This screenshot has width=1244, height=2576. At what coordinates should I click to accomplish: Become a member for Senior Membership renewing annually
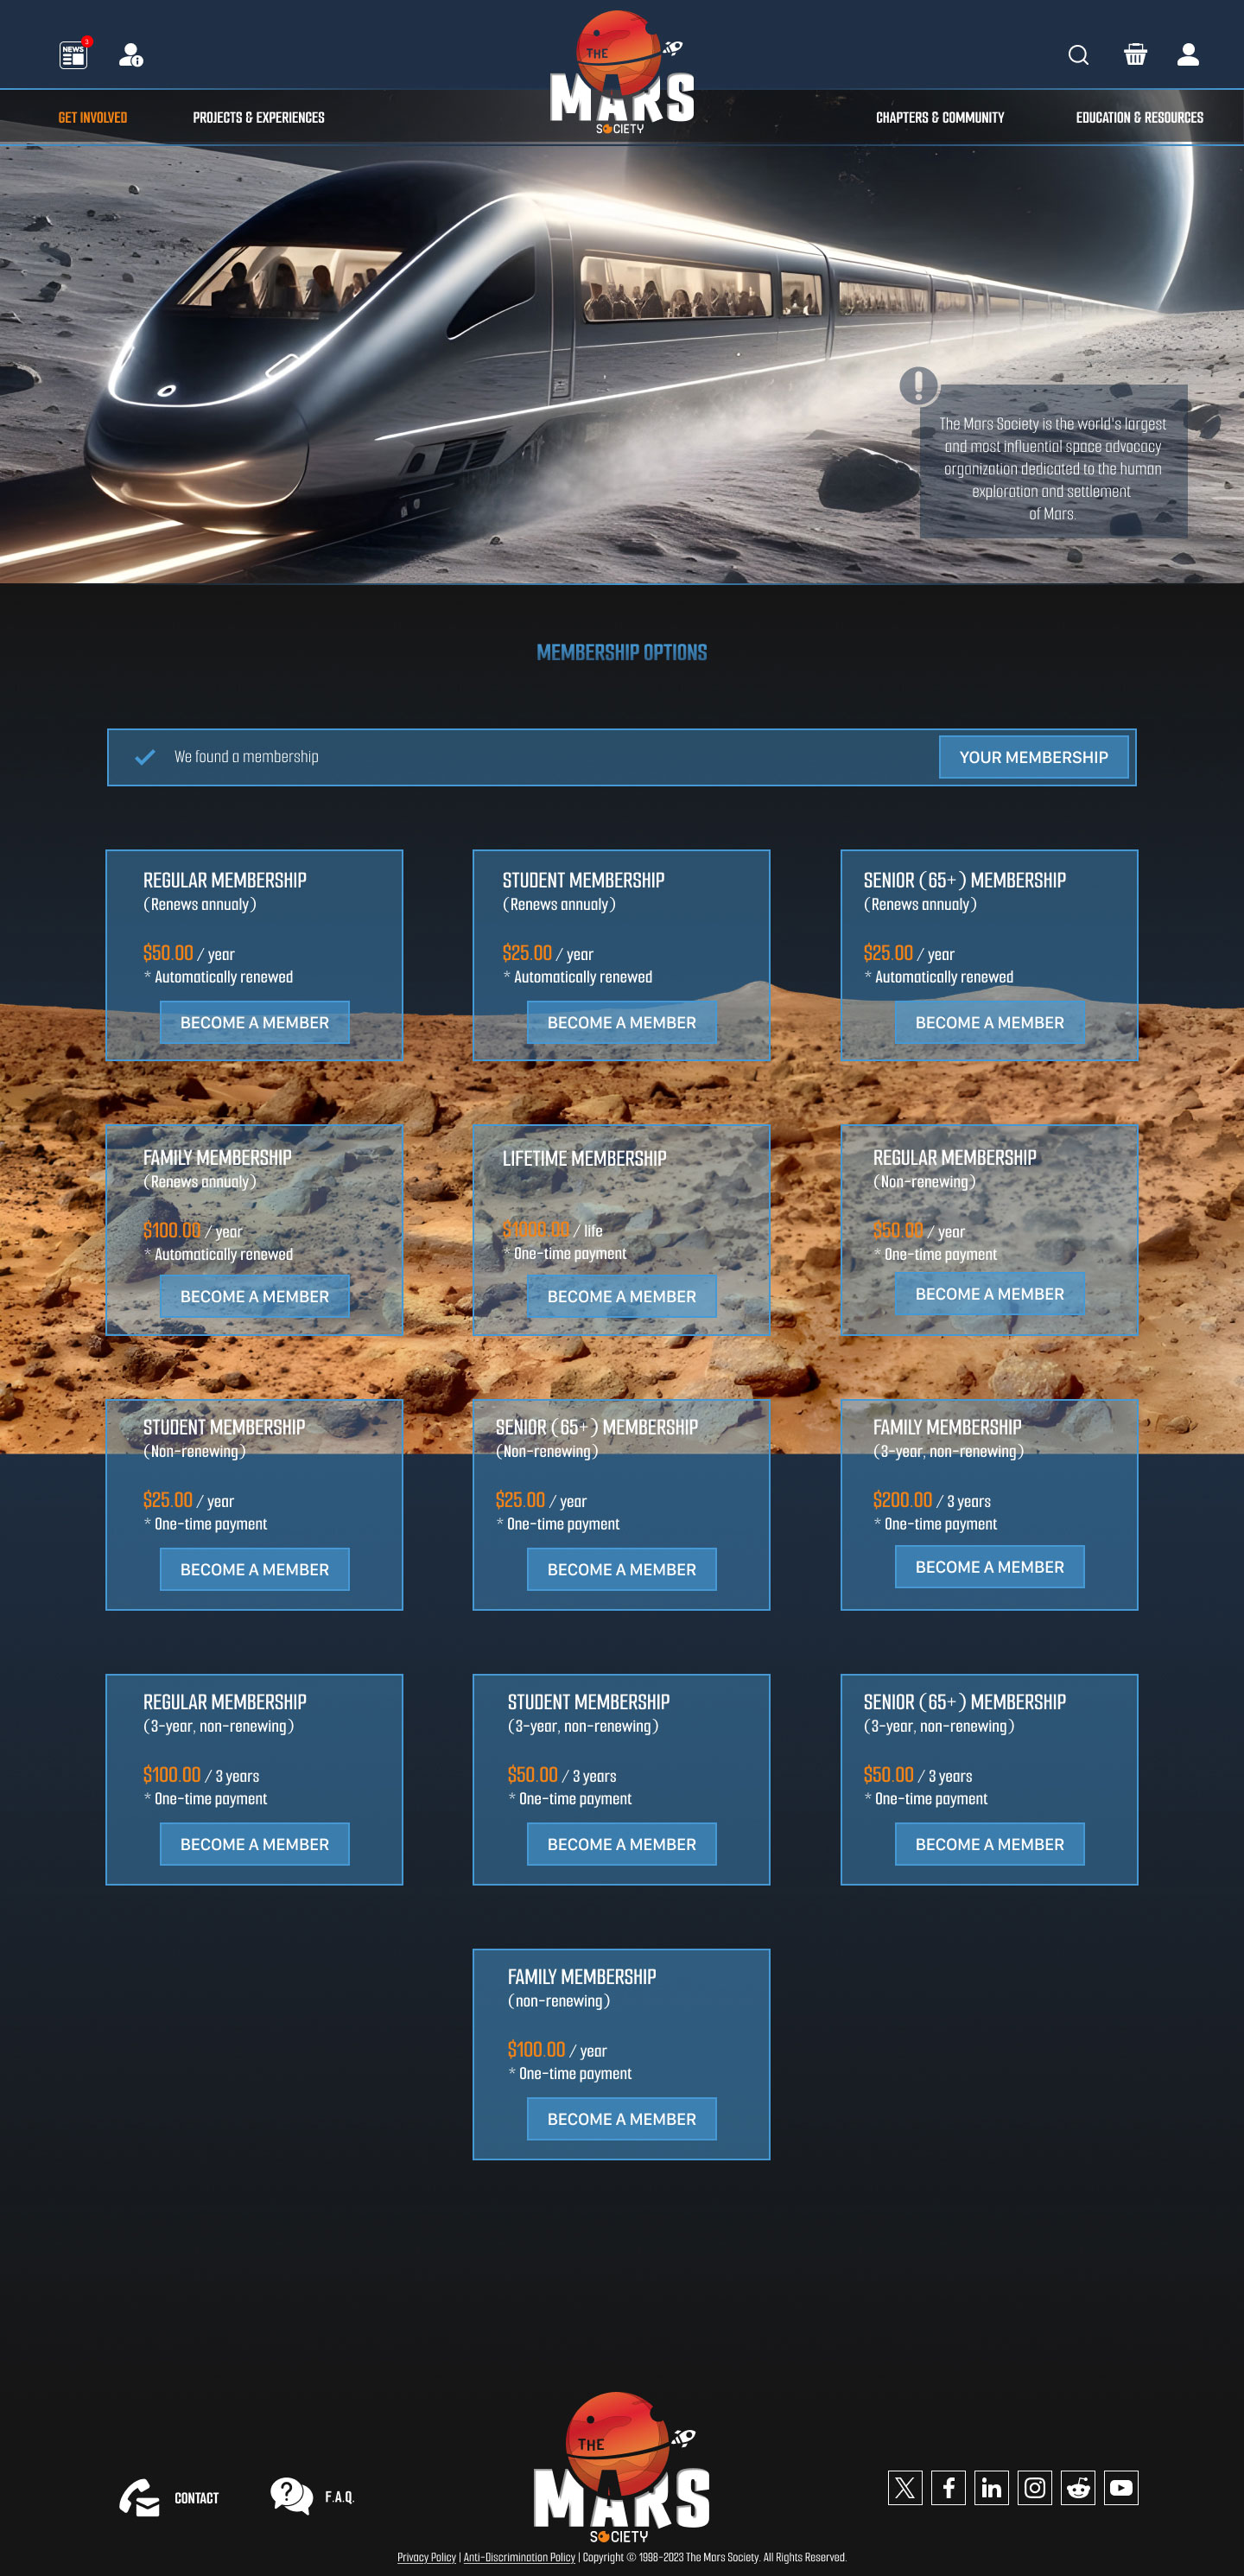point(989,1022)
